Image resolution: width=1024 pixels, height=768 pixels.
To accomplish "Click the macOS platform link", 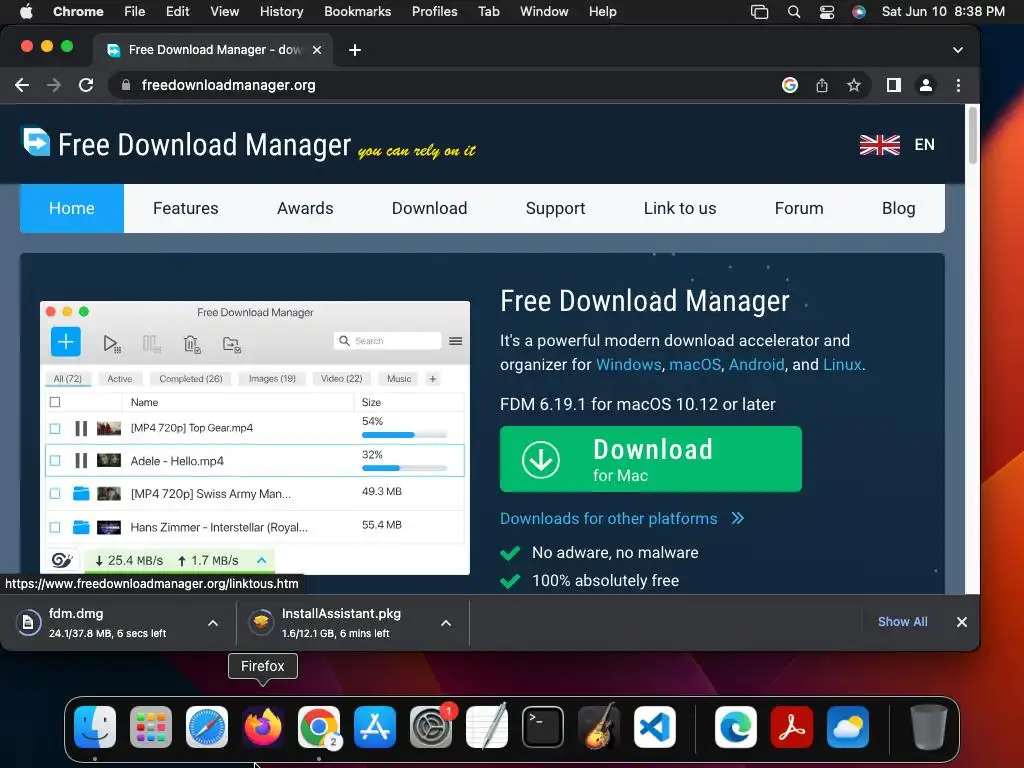I will pos(695,364).
